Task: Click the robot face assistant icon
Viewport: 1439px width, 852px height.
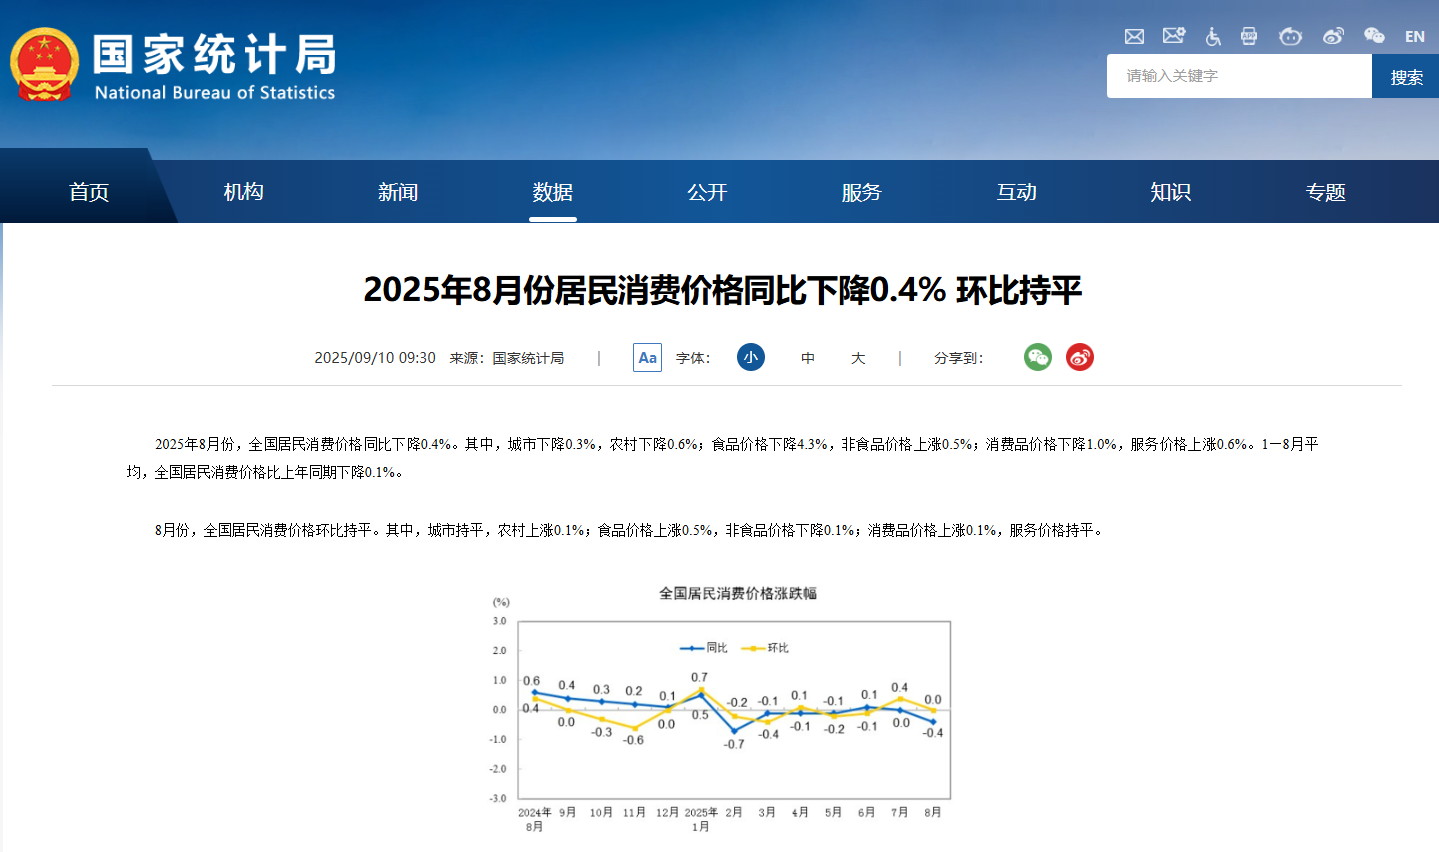Action: (x=1290, y=36)
